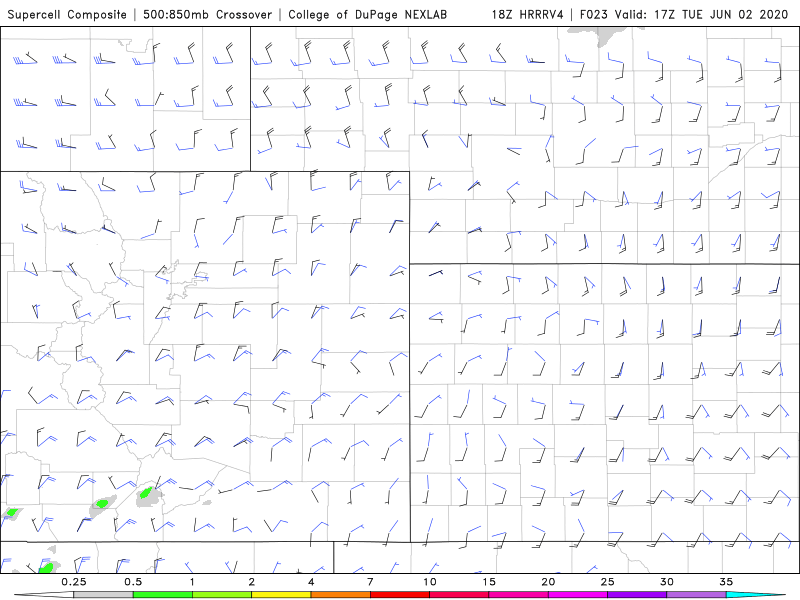Click the gray 0.25-0.5 color bar segment
This screenshot has height=600, width=800.
pyautogui.click(x=103, y=595)
